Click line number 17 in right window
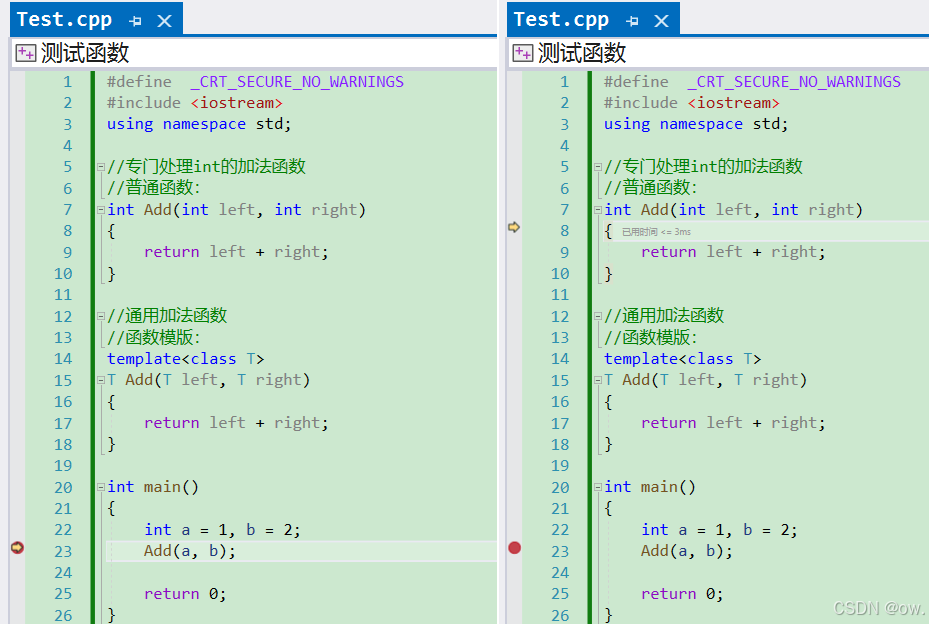Viewport: 929px width, 624px height. click(x=560, y=423)
